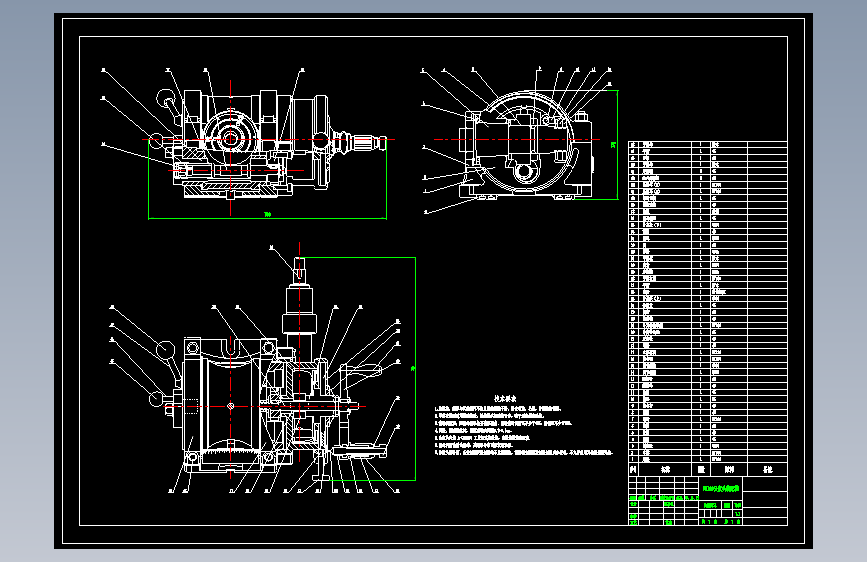This screenshot has height=562, width=867.
Task: Select the splined shaft end in top-left view
Action: point(369,143)
